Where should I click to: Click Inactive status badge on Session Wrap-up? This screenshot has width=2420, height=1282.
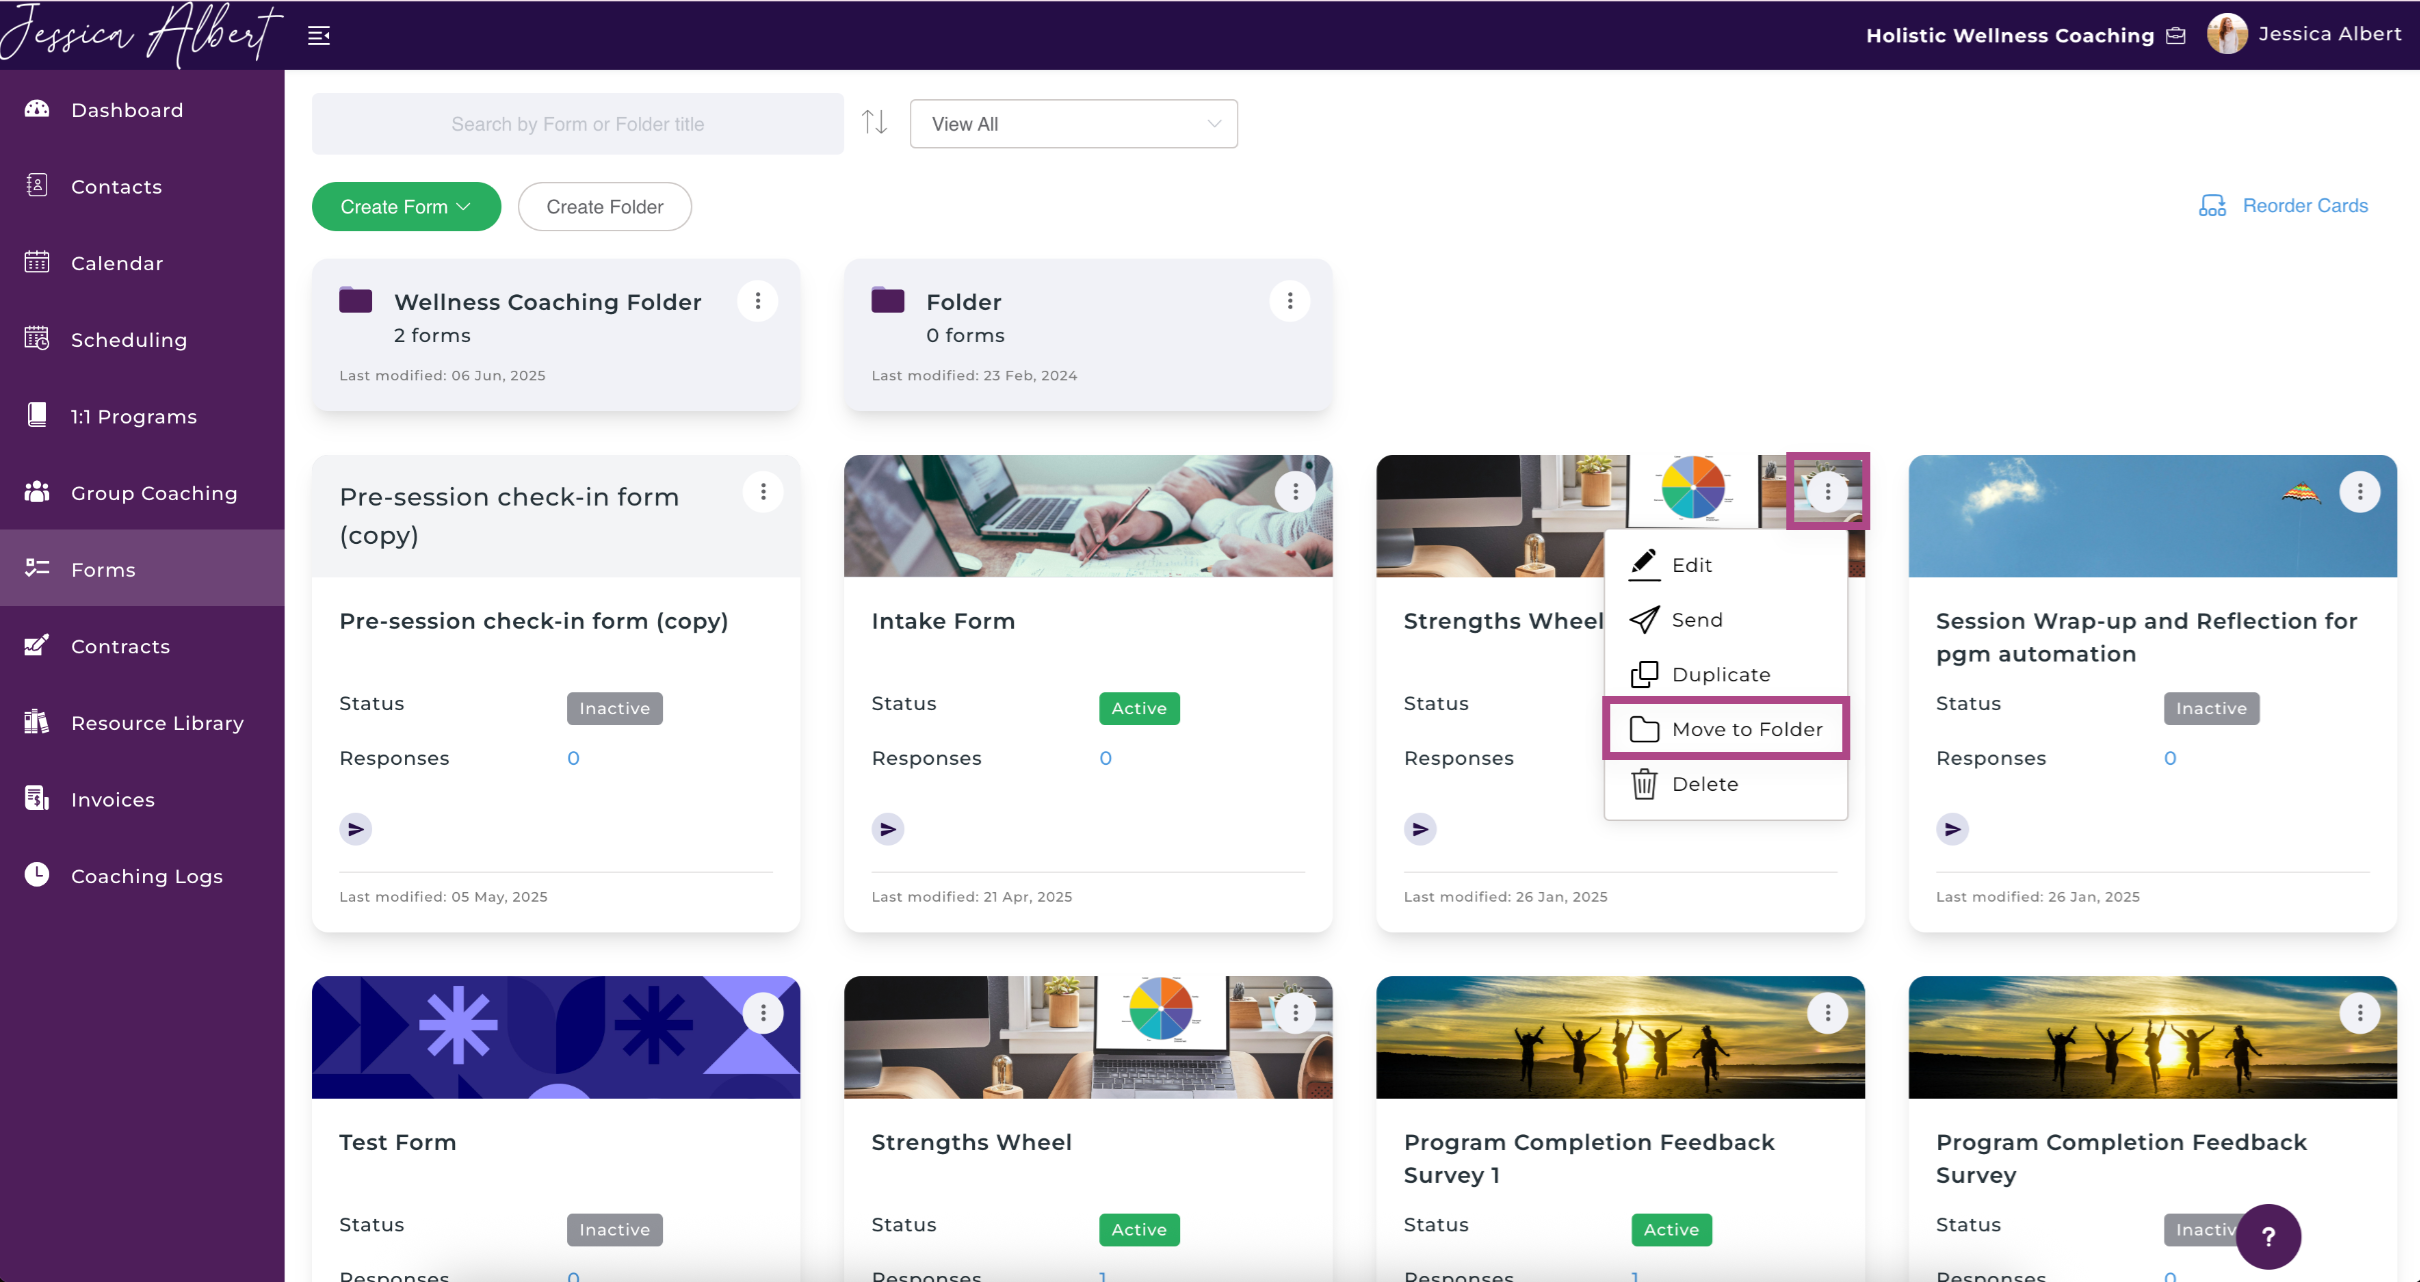click(x=2211, y=708)
